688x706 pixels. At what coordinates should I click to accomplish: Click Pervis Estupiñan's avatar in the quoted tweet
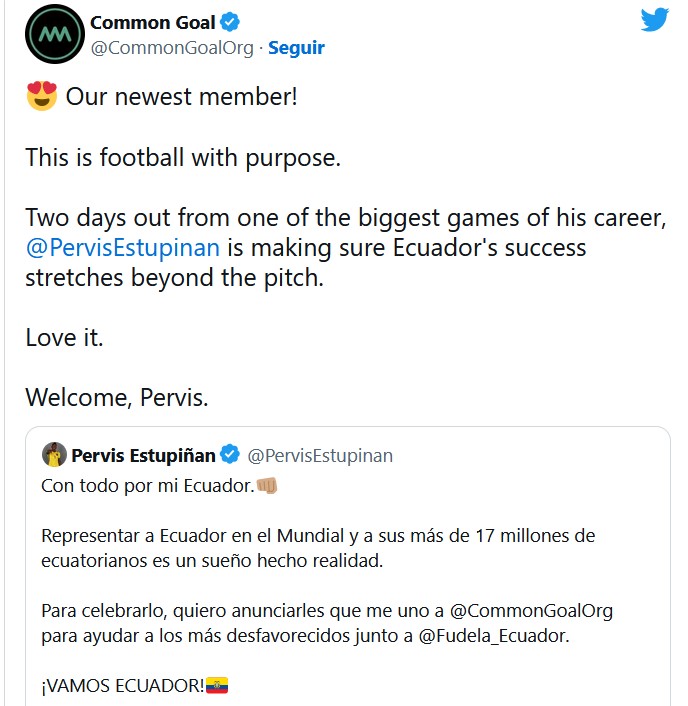point(54,455)
